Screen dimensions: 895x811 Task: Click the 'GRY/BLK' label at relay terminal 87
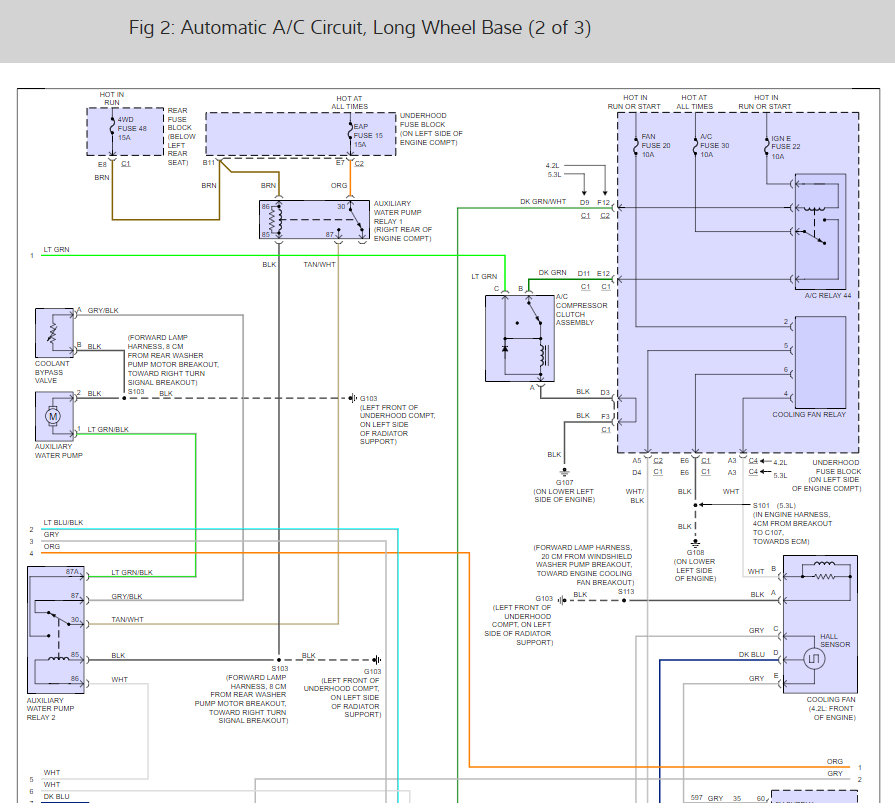[x=127, y=596]
